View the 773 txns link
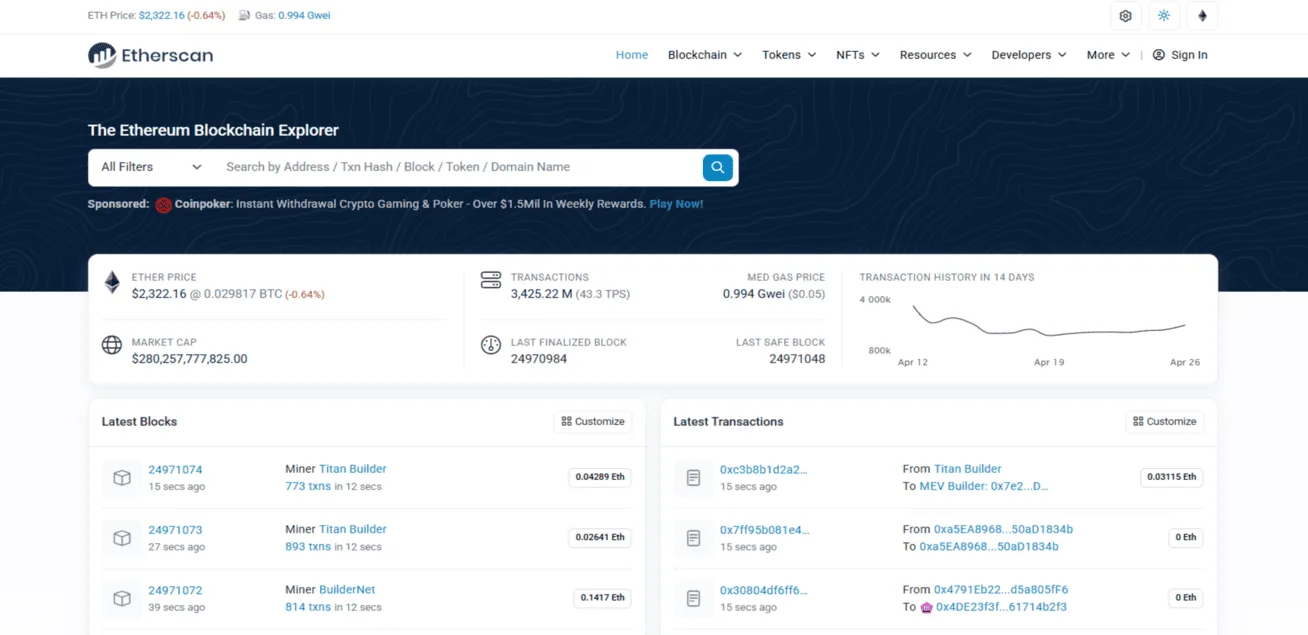The image size is (1308, 635). pyautogui.click(x=308, y=487)
